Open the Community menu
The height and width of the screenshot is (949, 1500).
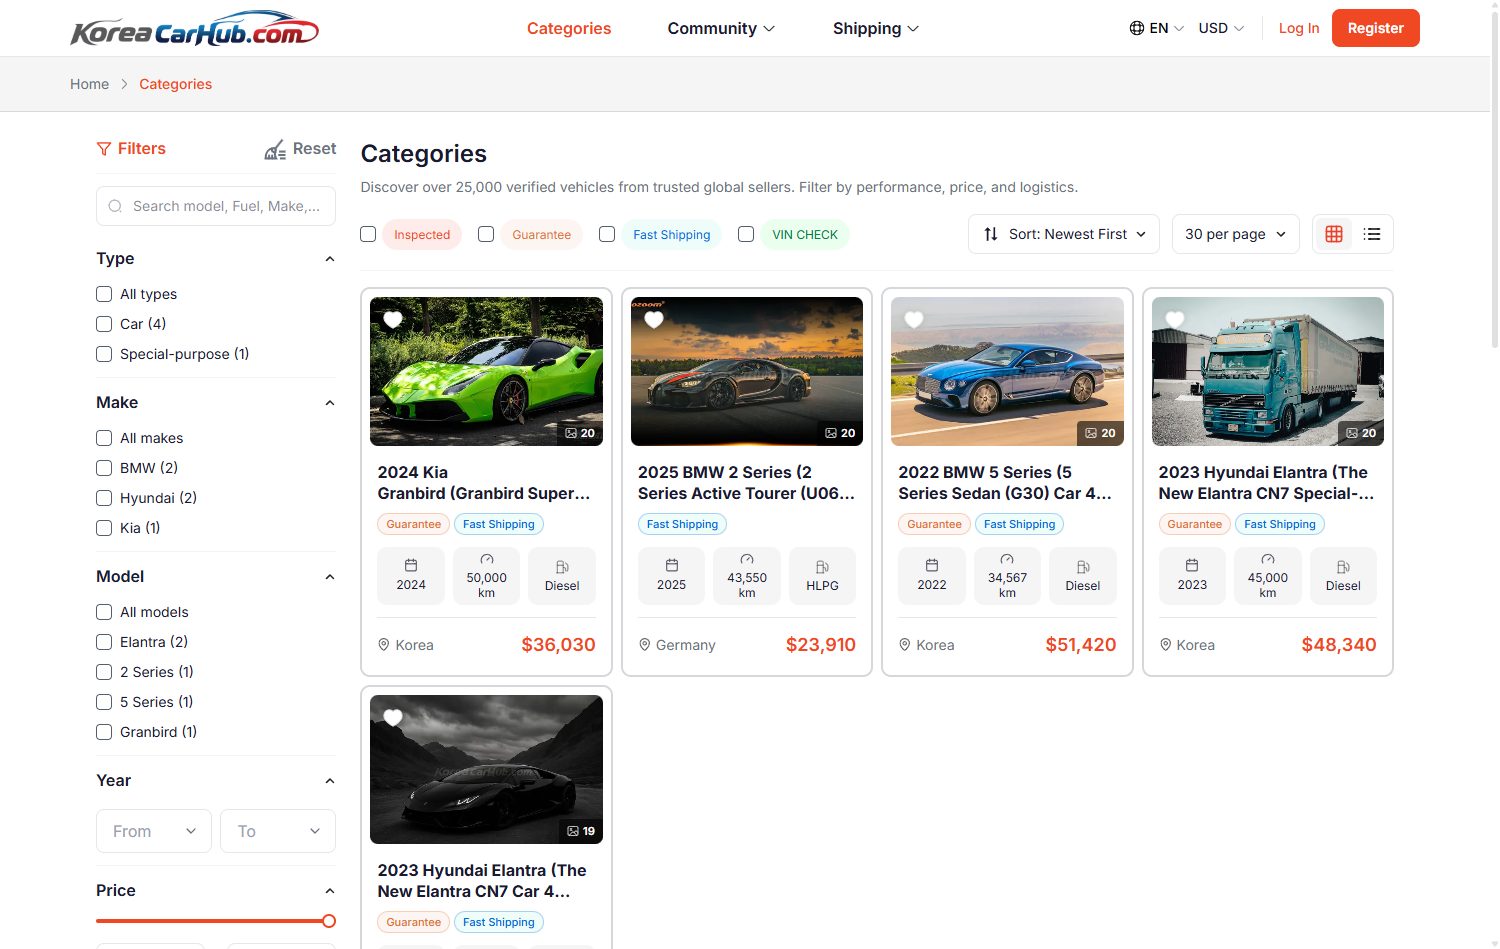pyautogui.click(x=721, y=28)
